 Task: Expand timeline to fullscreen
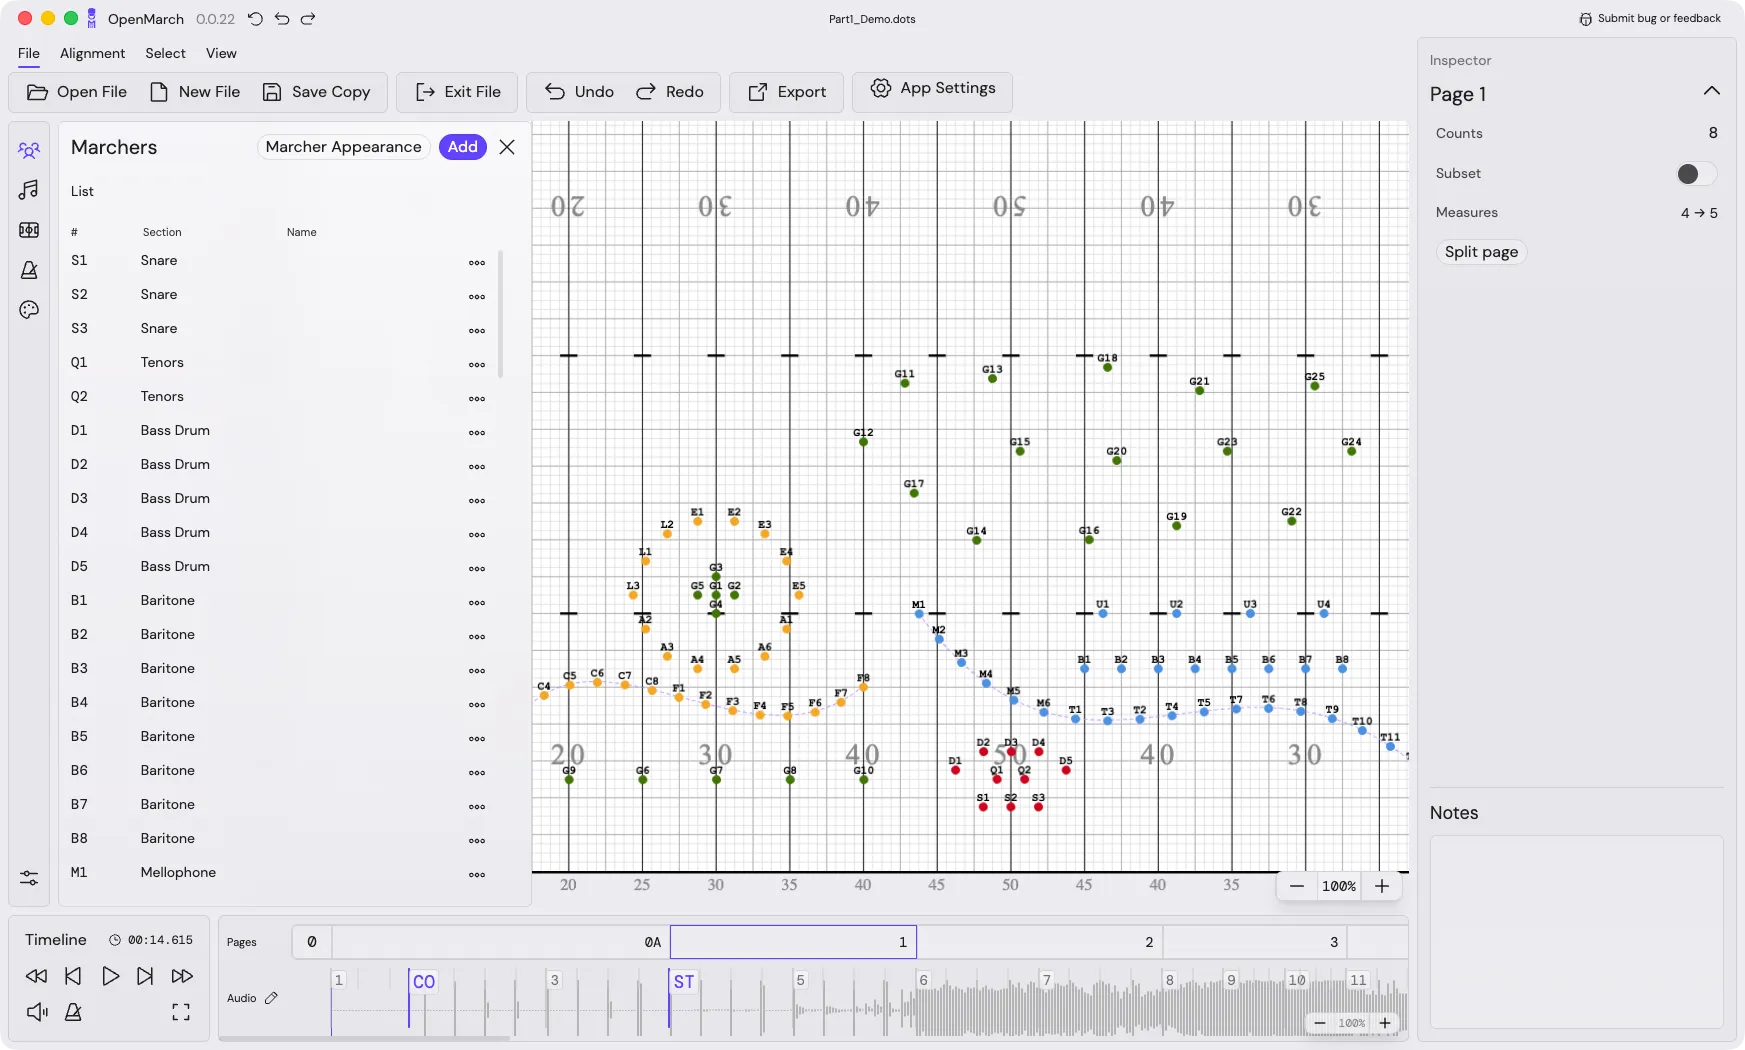click(x=181, y=1012)
